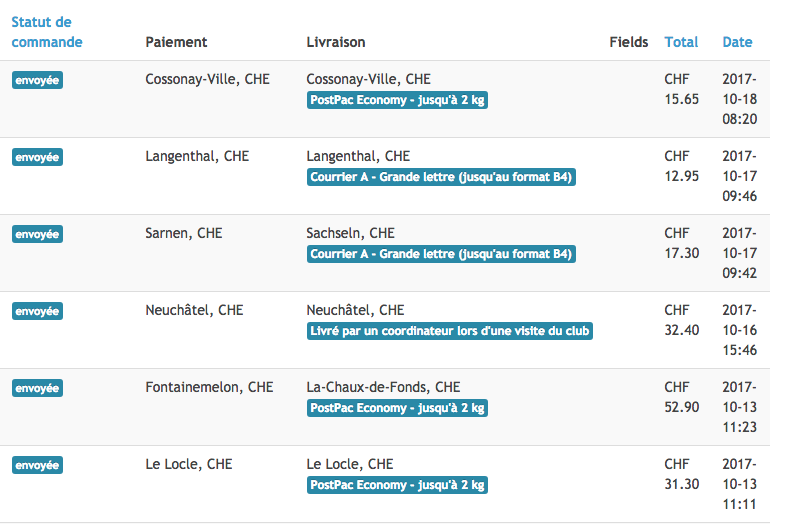Click Courrier A tag for Langenthal delivery
796x524 pixels.
pos(442,177)
